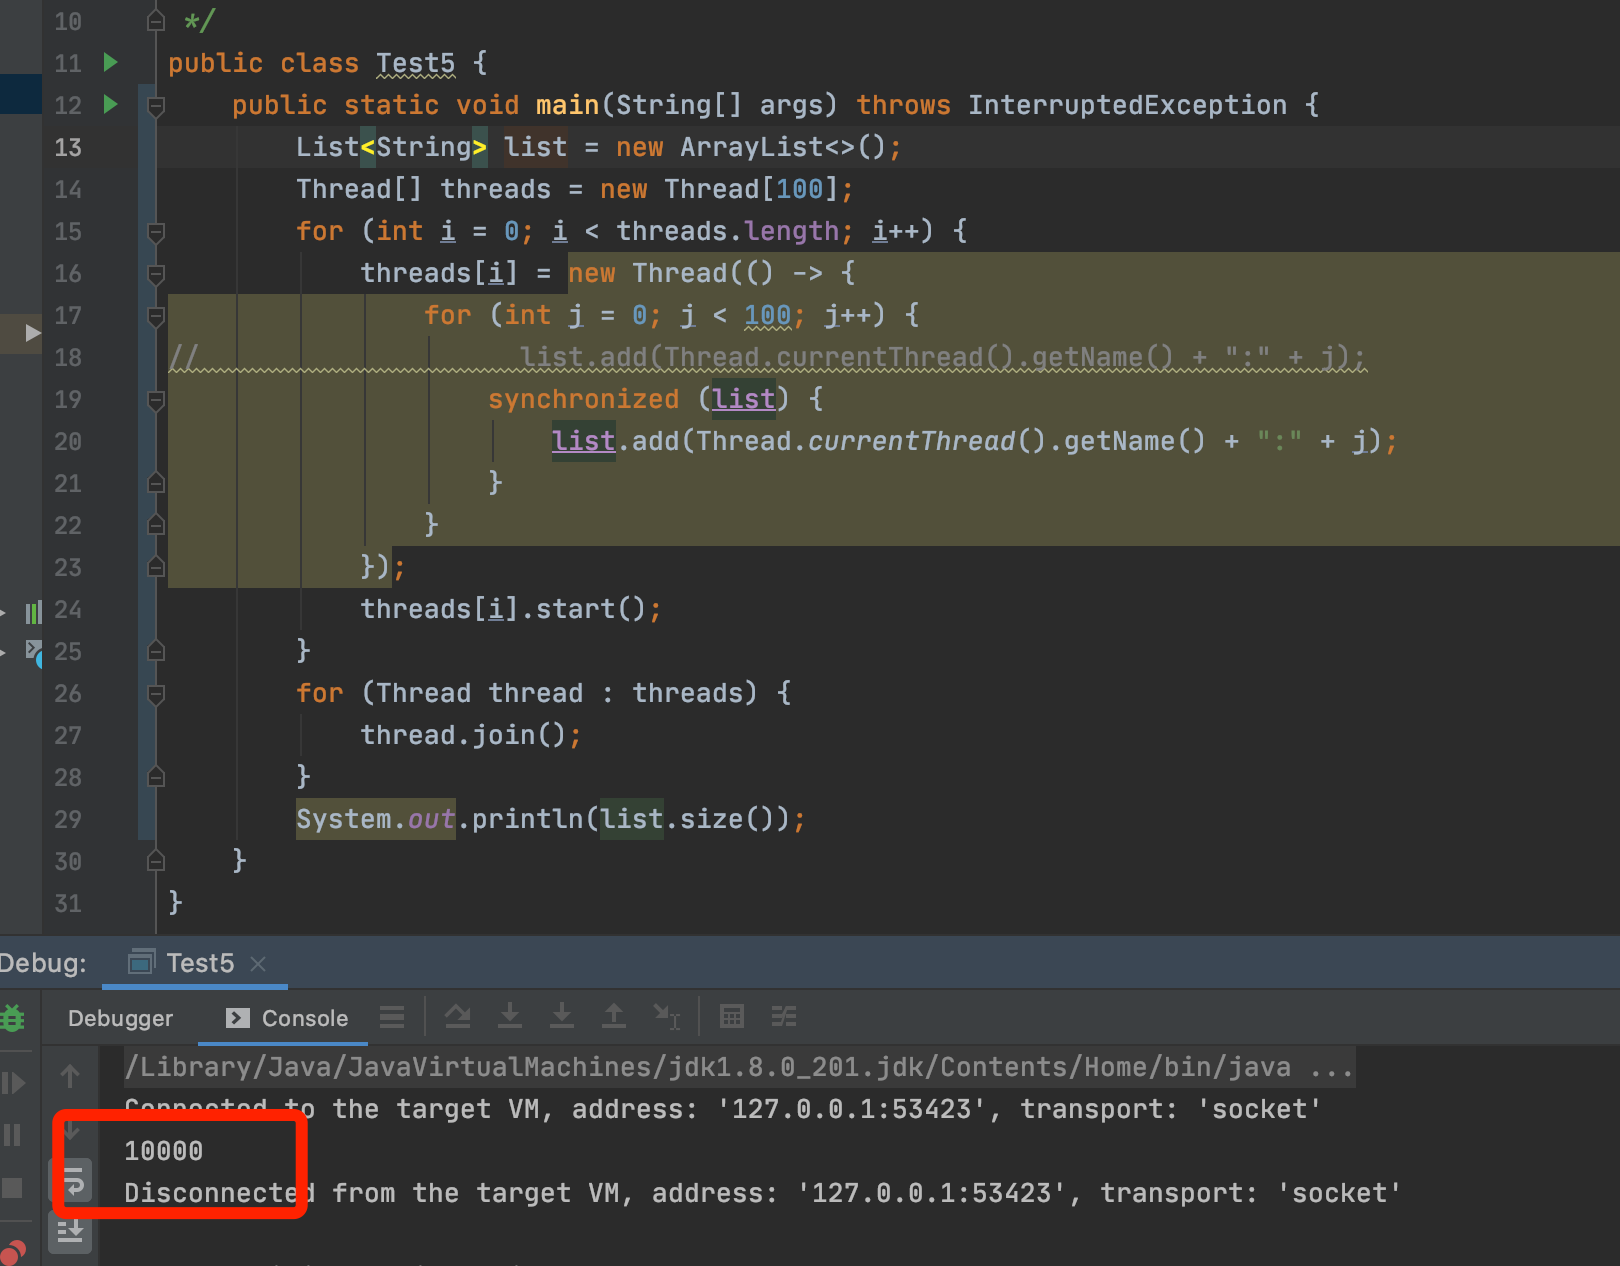Collapse the lambda fold at line 16
Viewport: 1620px width, 1266px height.
156,273
